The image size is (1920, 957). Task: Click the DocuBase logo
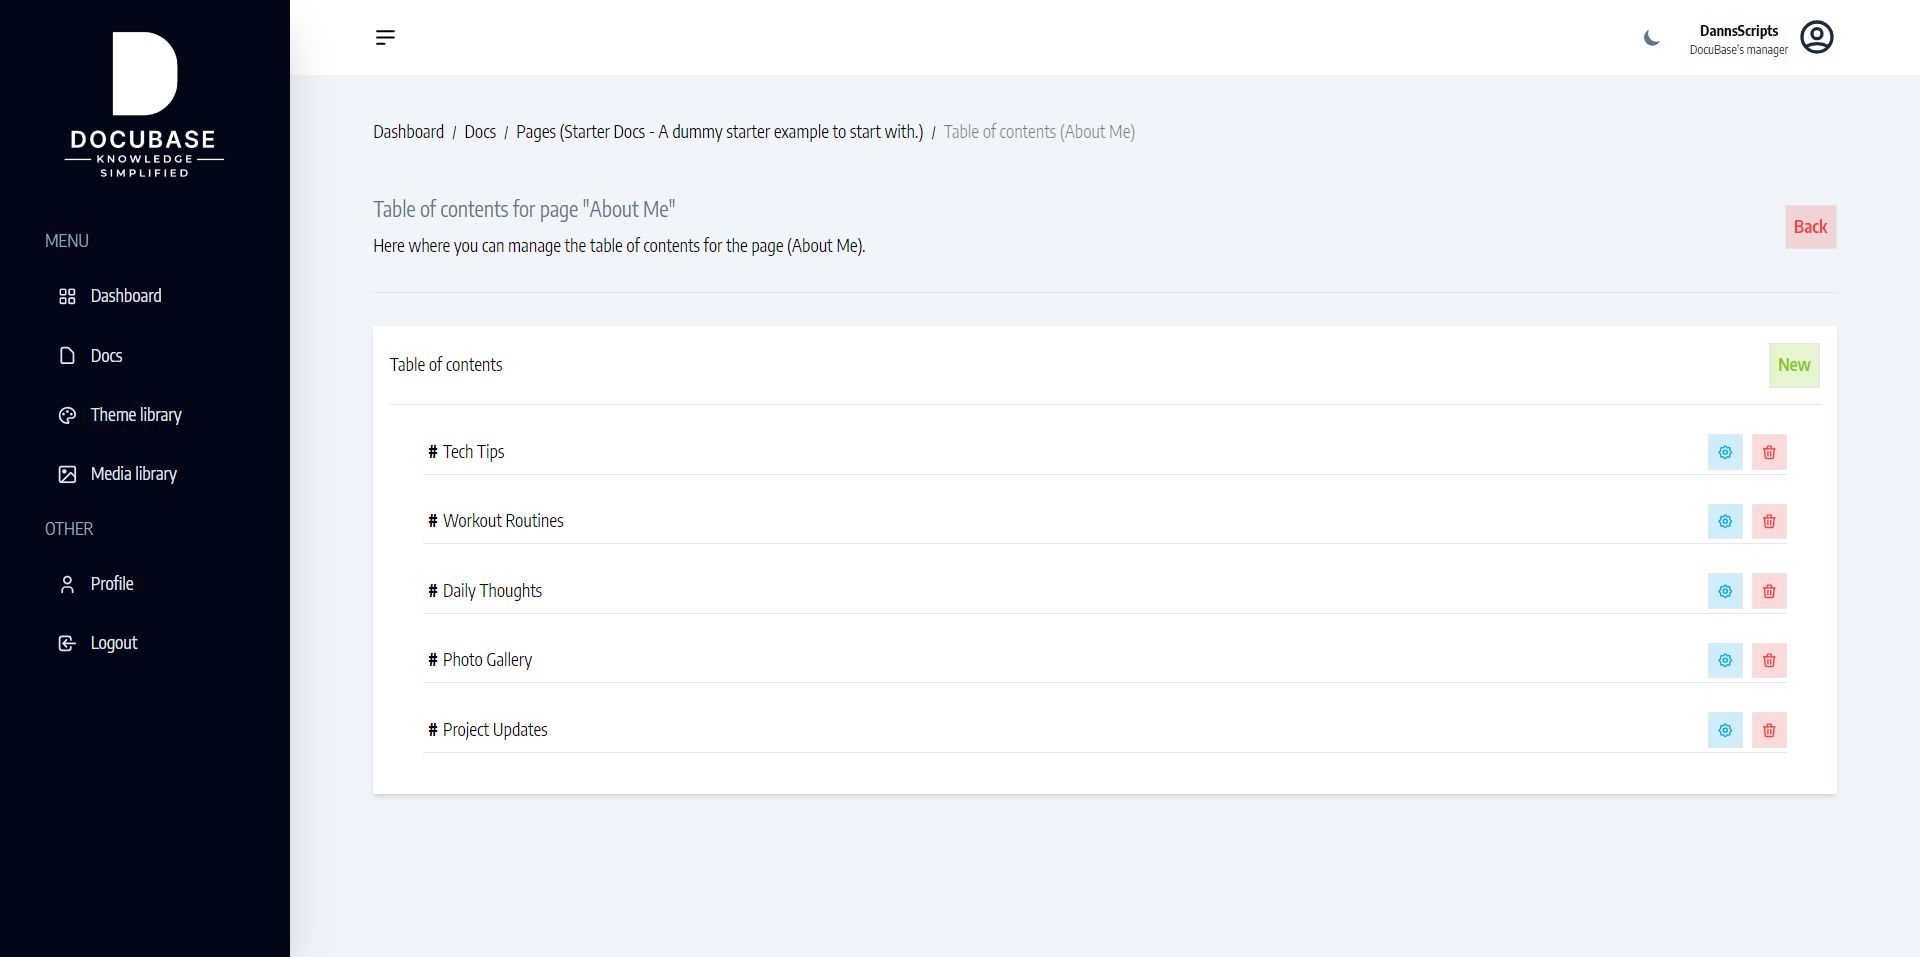[x=144, y=105]
